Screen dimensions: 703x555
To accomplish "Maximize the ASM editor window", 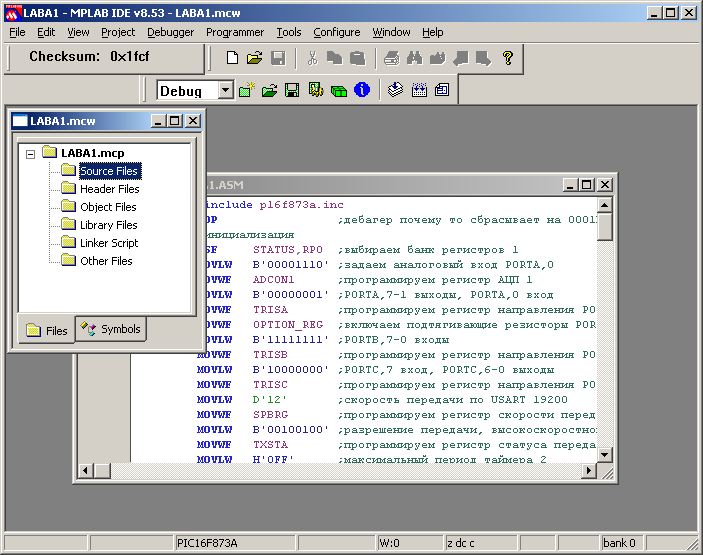I will coord(586,185).
